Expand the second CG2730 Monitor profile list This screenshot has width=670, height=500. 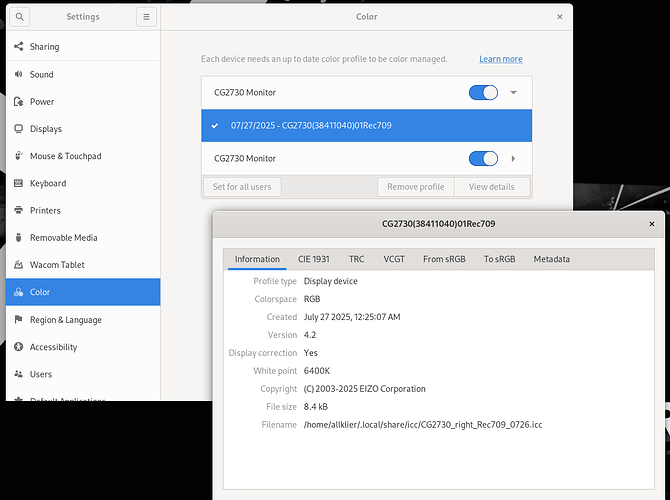(x=513, y=159)
